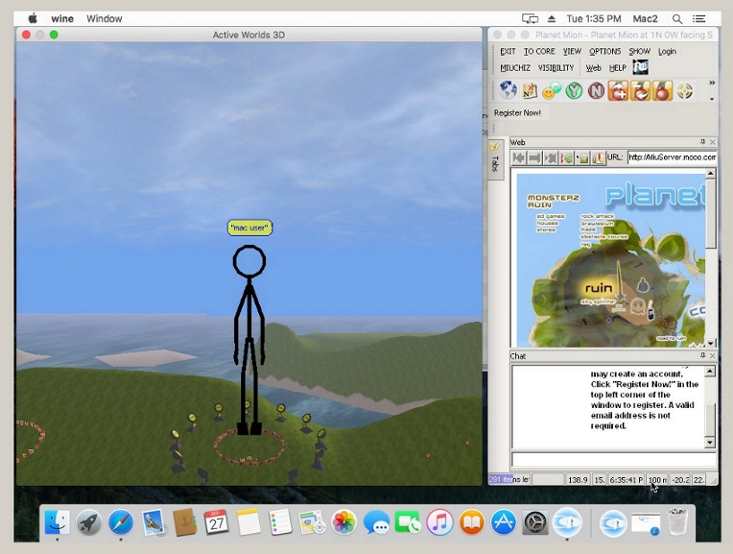
Task: Click the plain red ball toolbar icon
Action: pos(662,91)
